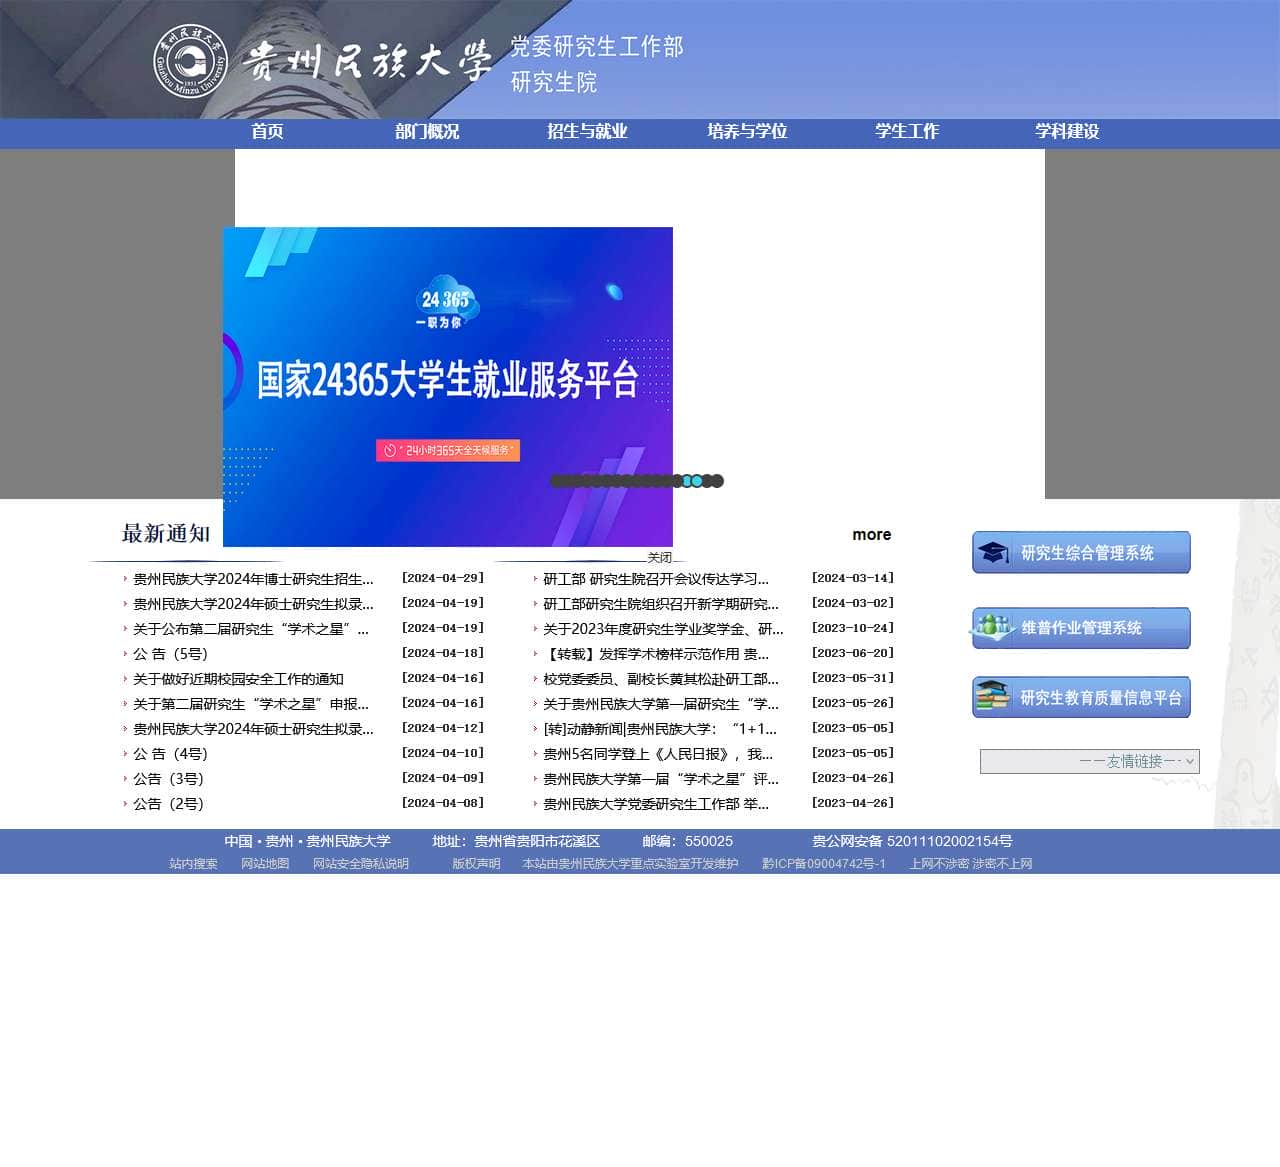The image size is (1280, 1167).
Task: Open the 招生与就业 menu item
Action: [x=586, y=130]
